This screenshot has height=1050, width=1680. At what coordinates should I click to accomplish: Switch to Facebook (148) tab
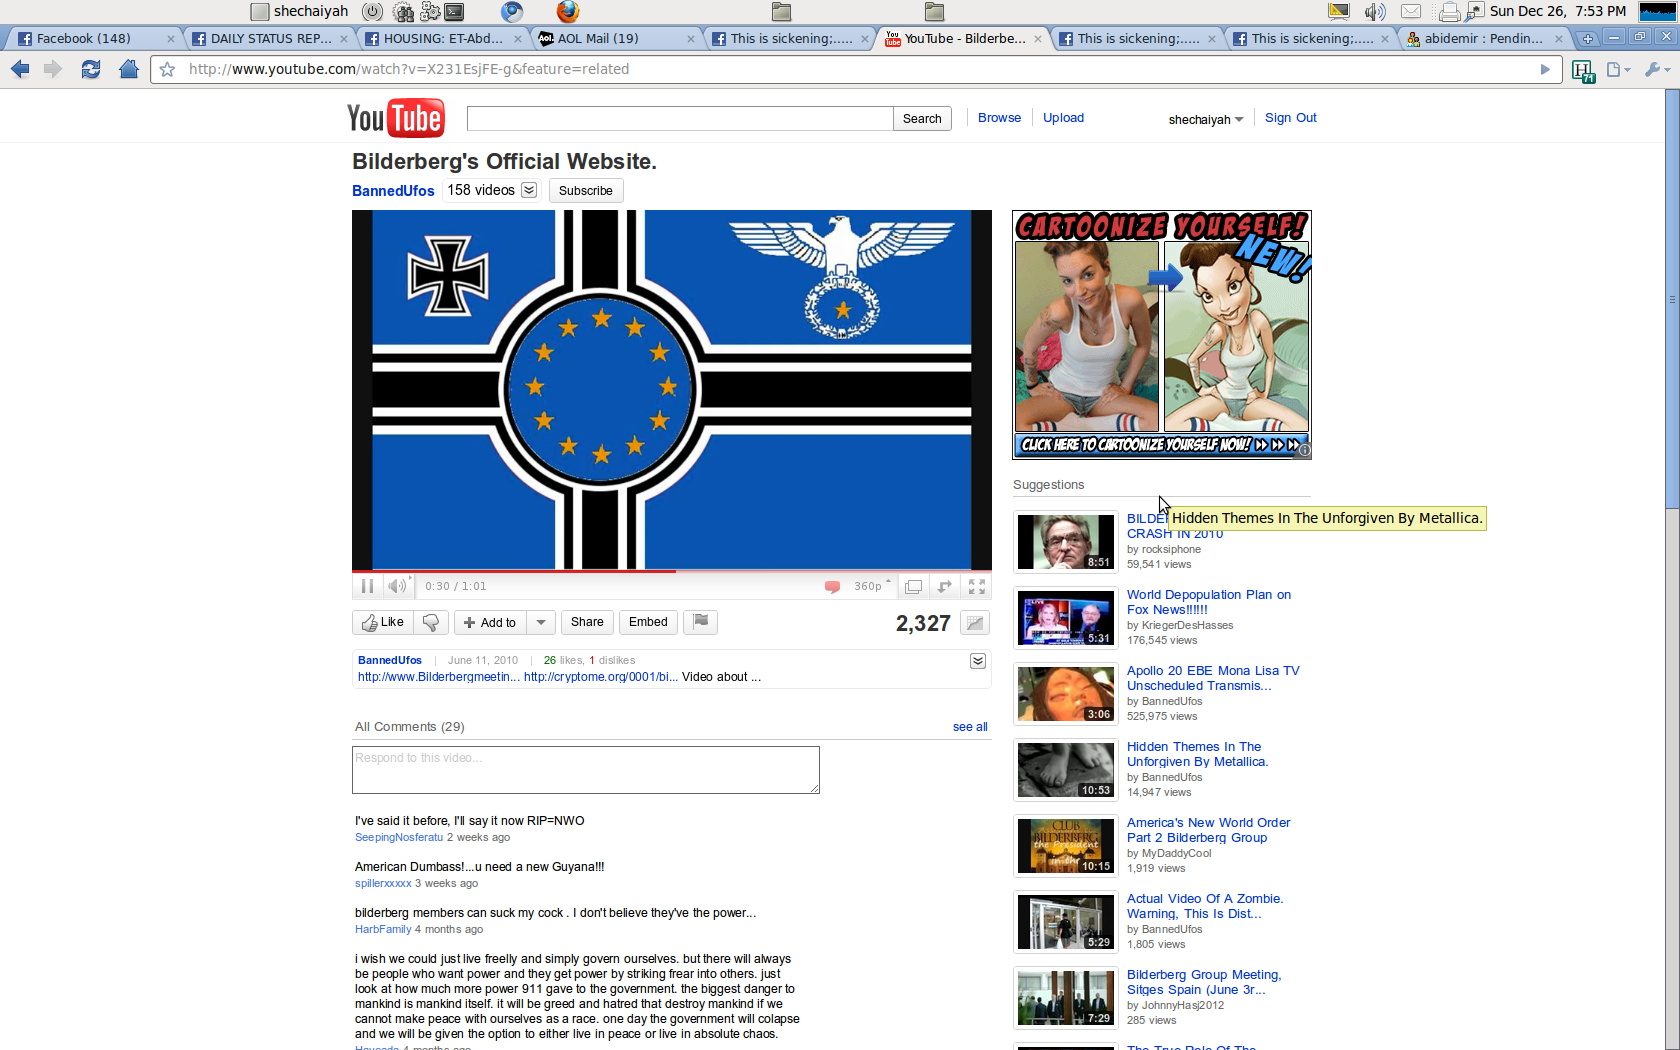[x=96, y=38]
